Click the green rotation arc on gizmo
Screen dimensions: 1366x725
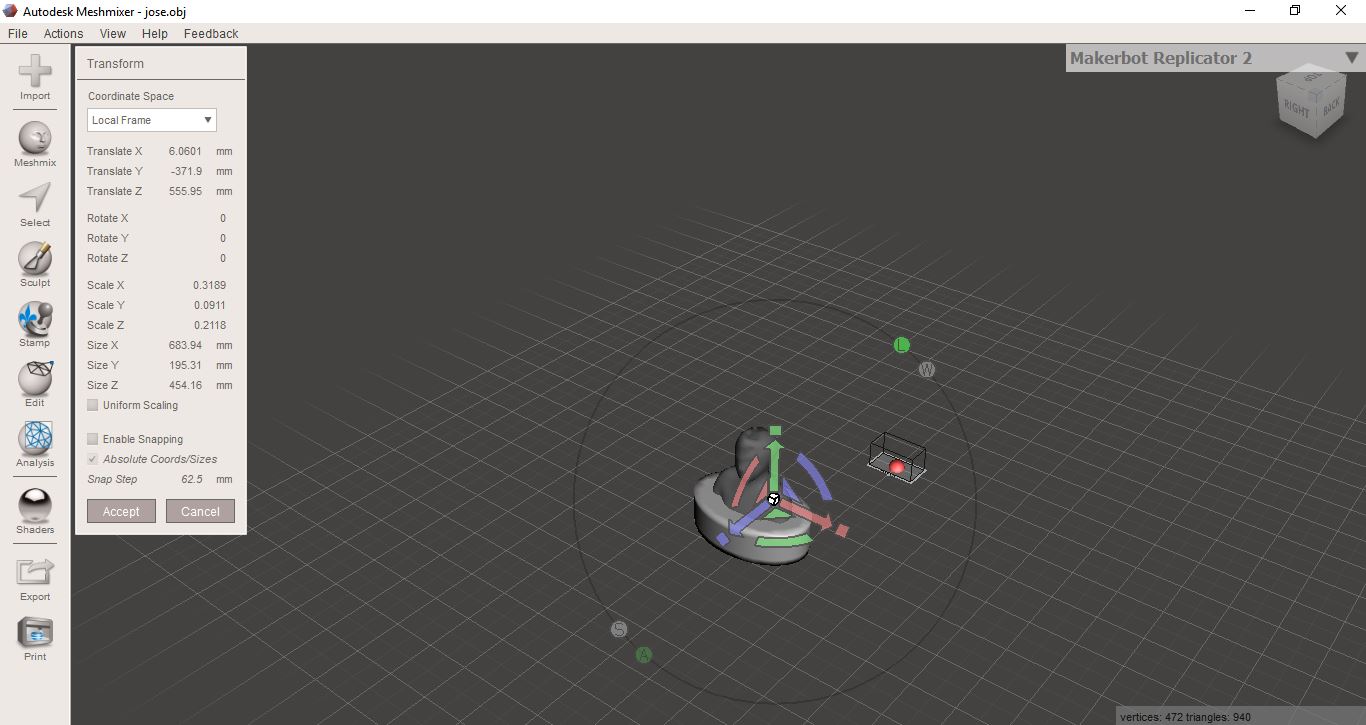(785, 541)
